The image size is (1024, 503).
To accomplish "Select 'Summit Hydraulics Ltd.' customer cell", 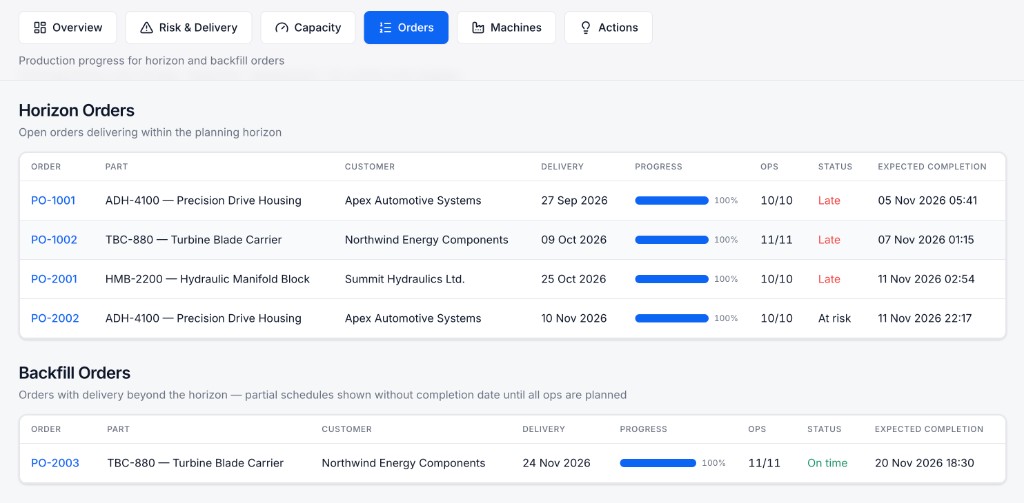I will point(405,279).
